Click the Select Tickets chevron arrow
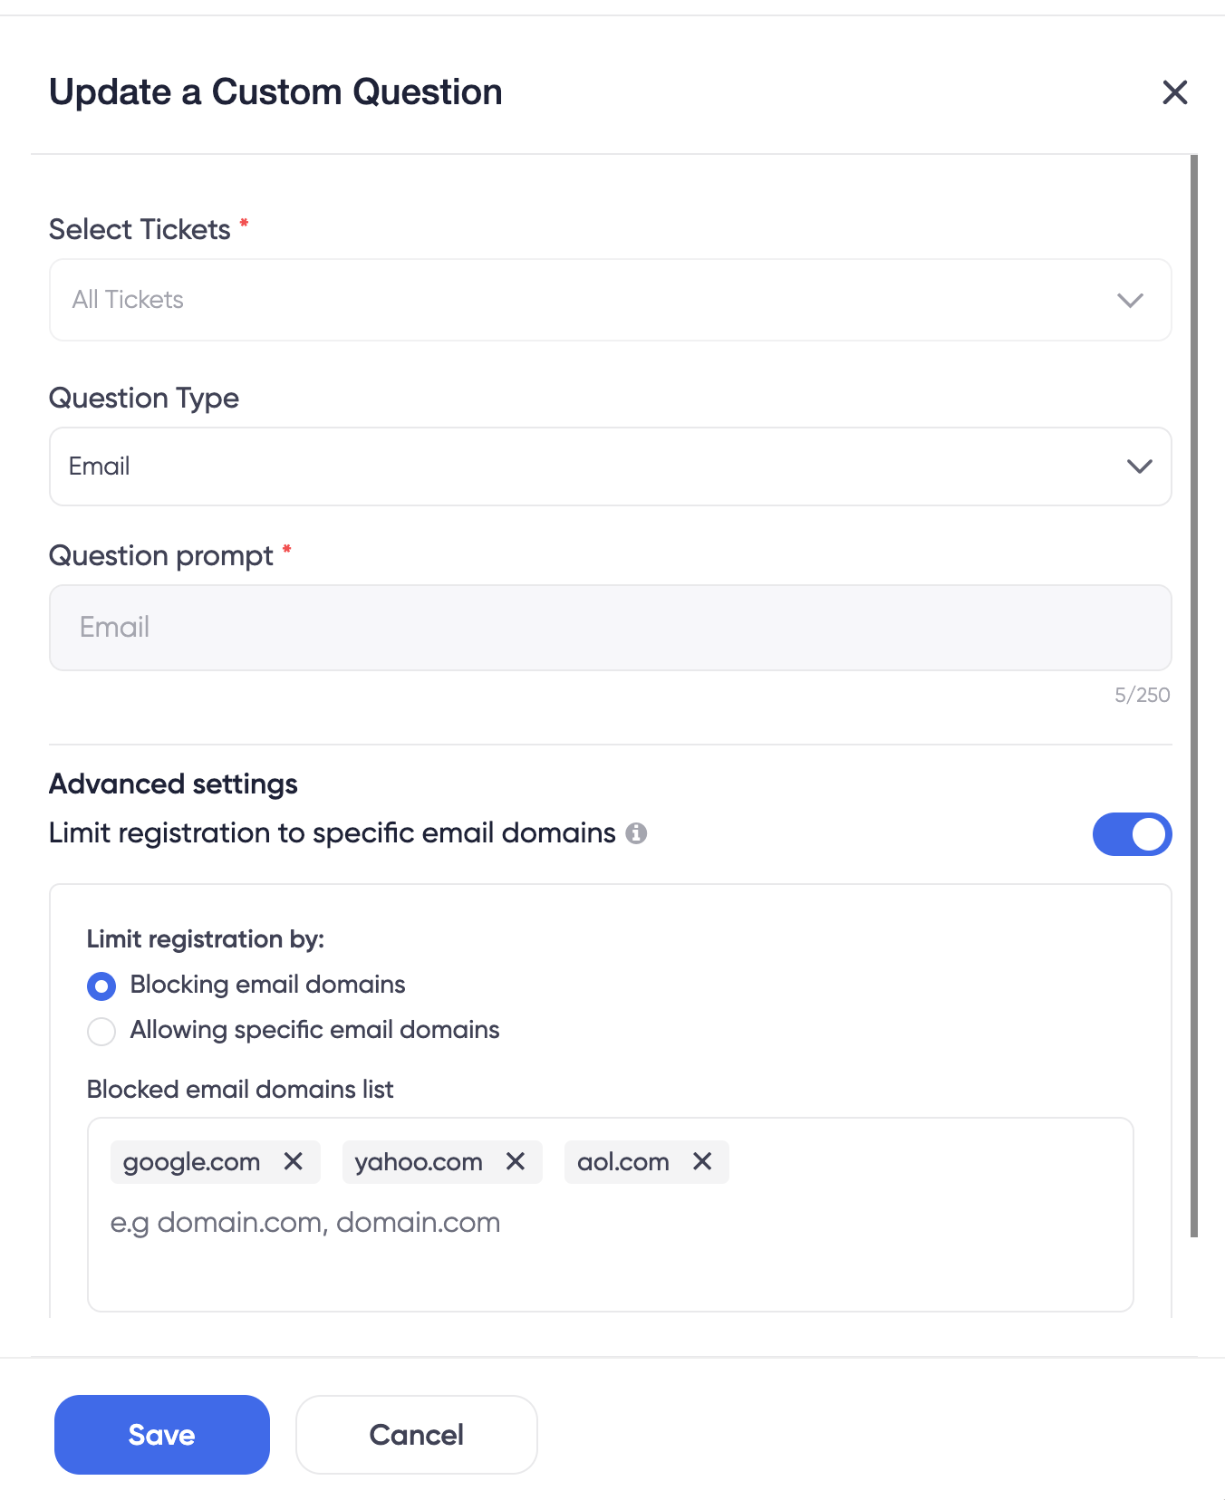 (x=1130, y=300)
